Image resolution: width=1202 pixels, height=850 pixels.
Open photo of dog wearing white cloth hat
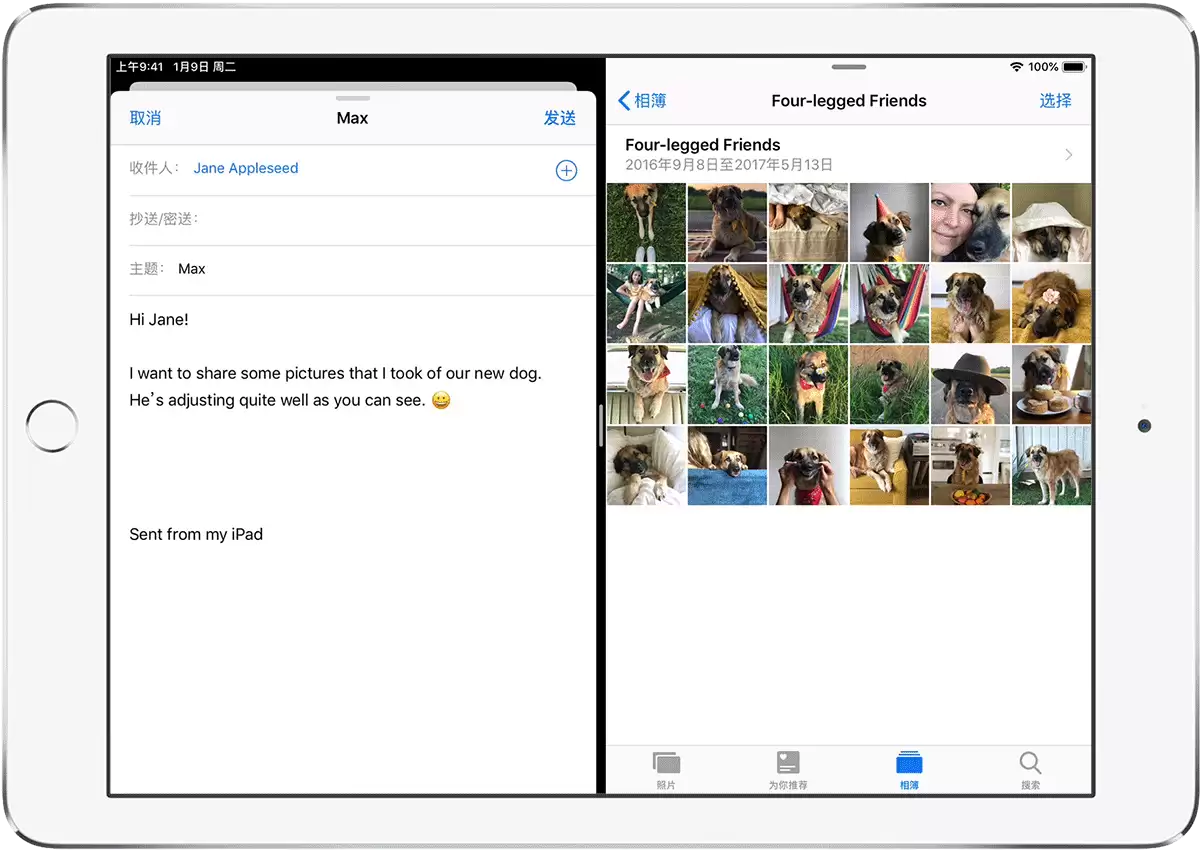(x=1052, y=222)
